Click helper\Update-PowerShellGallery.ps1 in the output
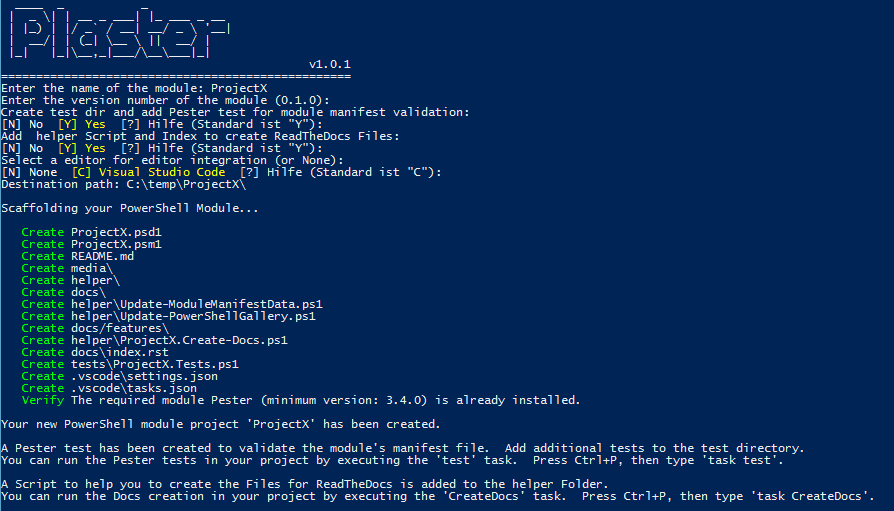The image size is (894, 511). (x=193, y=316)
